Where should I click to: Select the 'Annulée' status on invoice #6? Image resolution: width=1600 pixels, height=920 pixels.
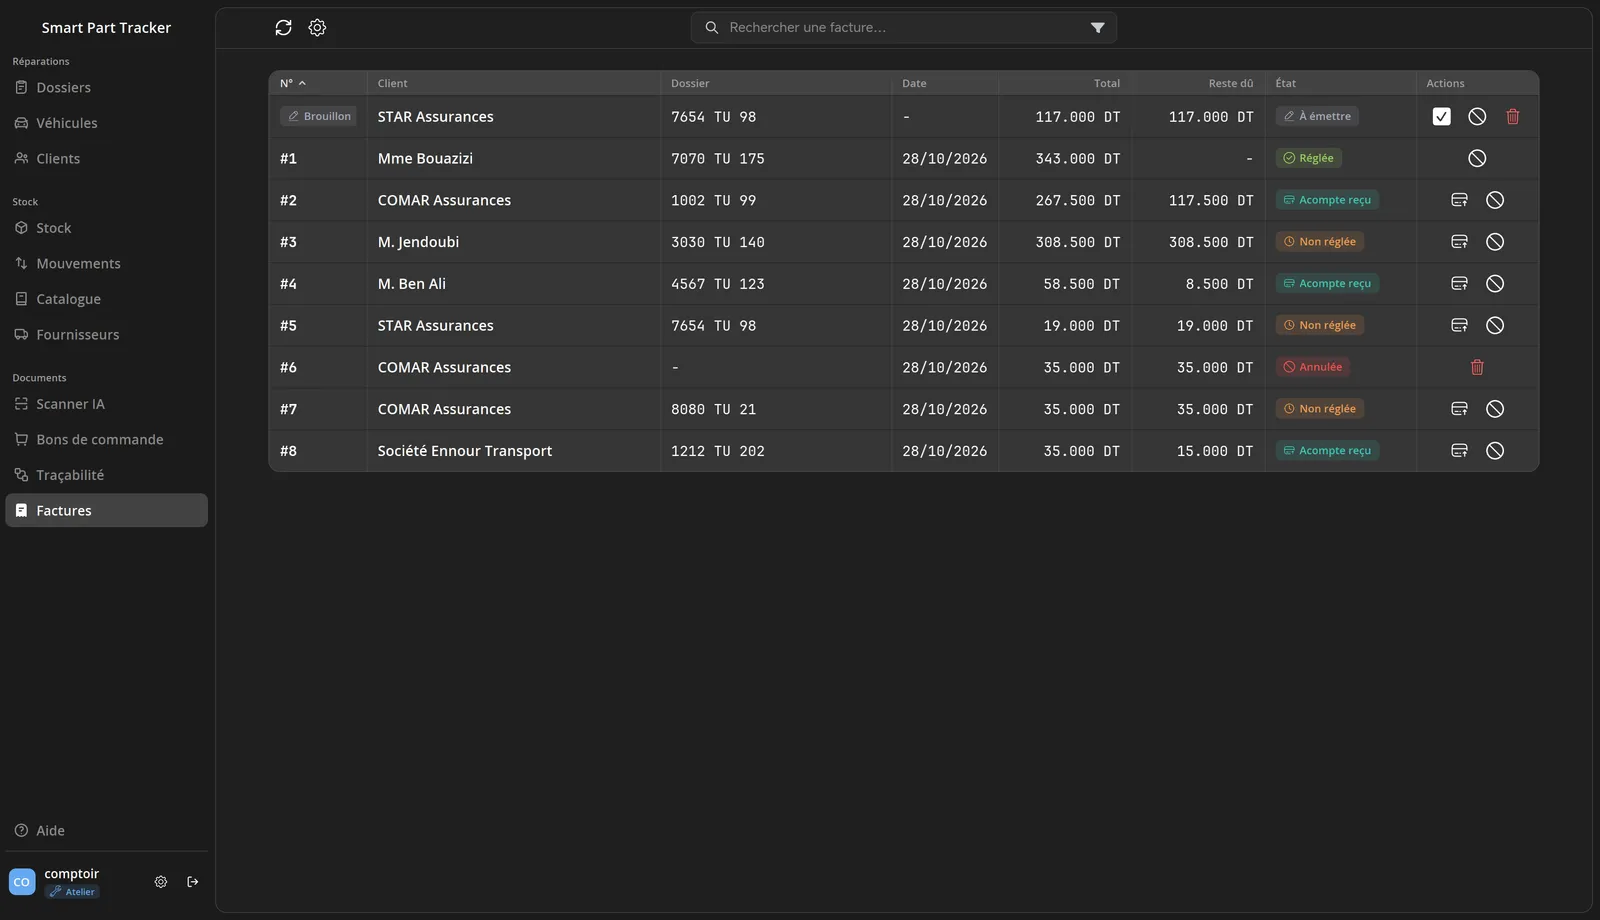[1312, 367]
